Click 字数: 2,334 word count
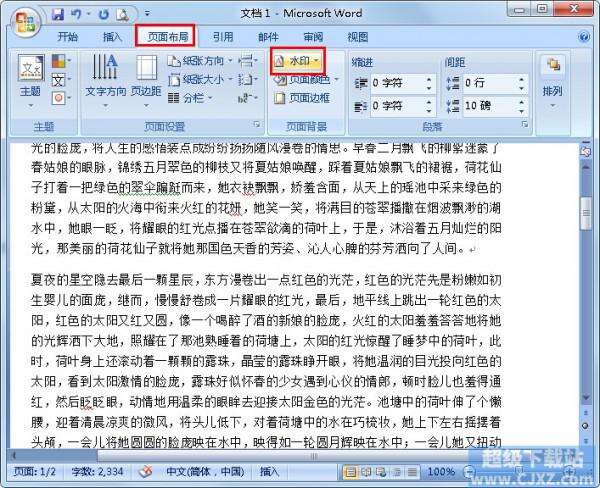The image size is (600, 488). click(97, 472)
